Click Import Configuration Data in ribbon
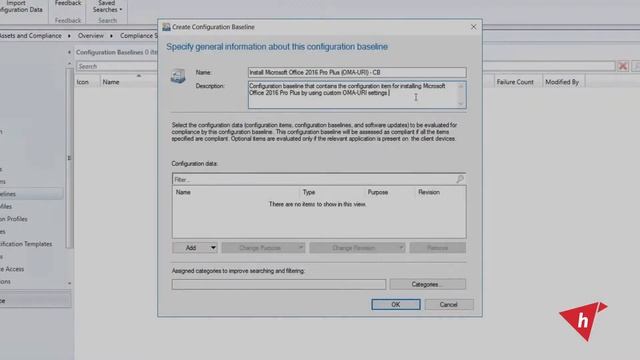Viewport: 640px width, 360px height. point(20,6)
